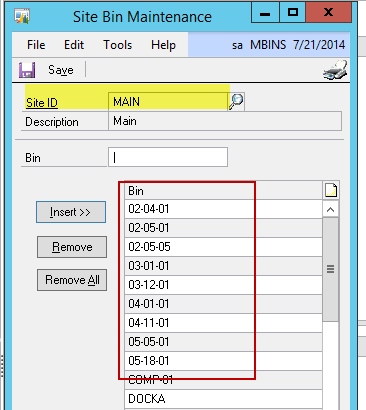
Task: Select bin 05-05-01 in list
Action: click(224, 342)
